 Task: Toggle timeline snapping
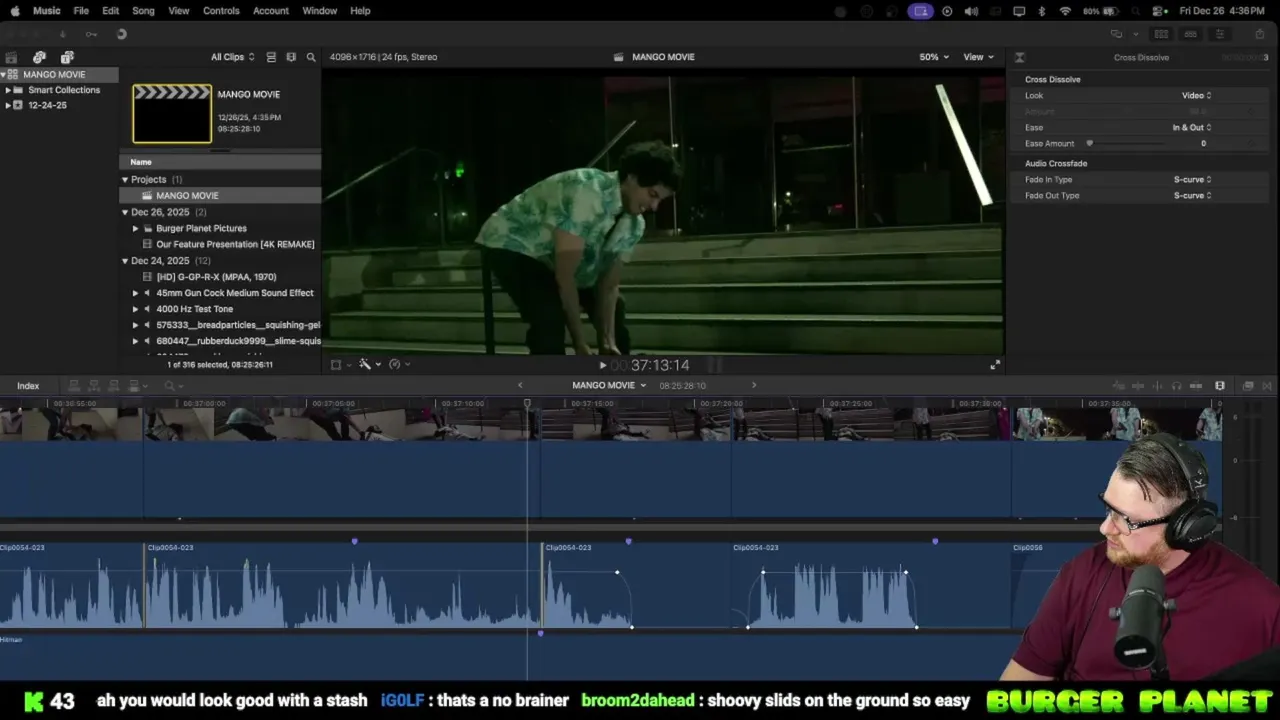click(x=1196, y=386)
